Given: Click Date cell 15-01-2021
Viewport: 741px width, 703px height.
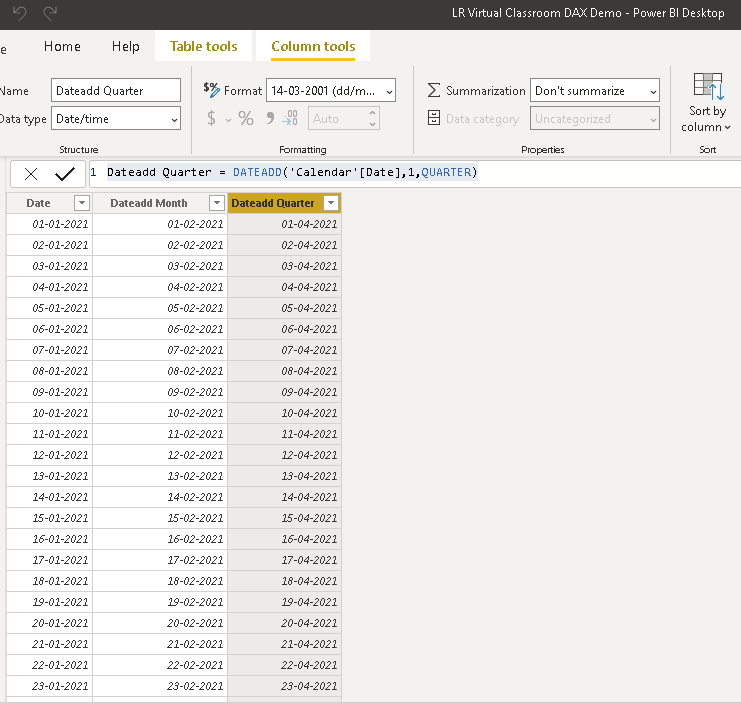Looking at the screenshot, I should [50, 518].
